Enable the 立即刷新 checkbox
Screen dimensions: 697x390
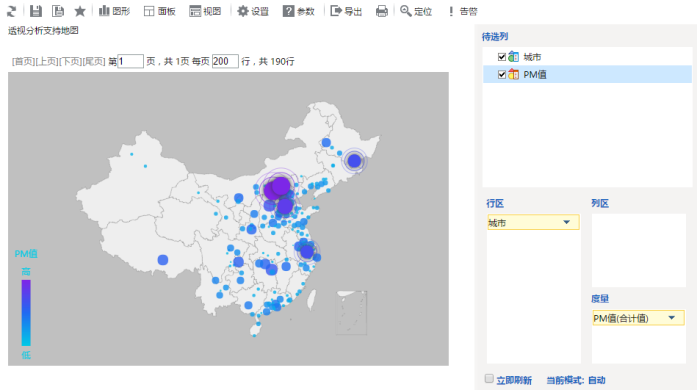coord(489,378)
